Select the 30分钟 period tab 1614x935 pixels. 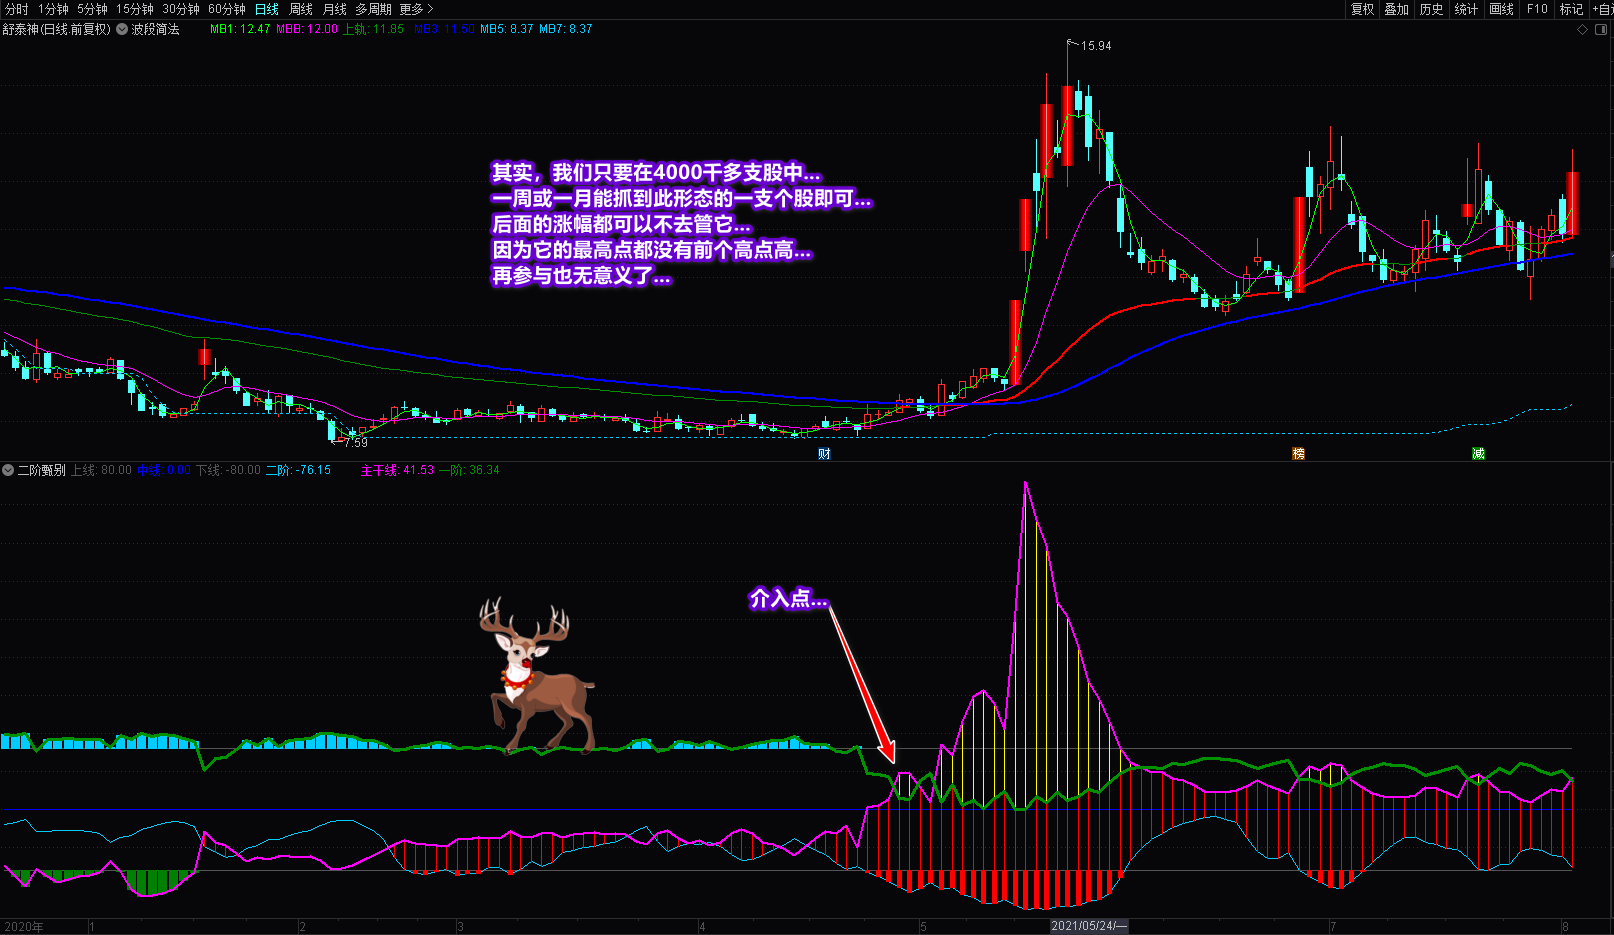point(181,9)
